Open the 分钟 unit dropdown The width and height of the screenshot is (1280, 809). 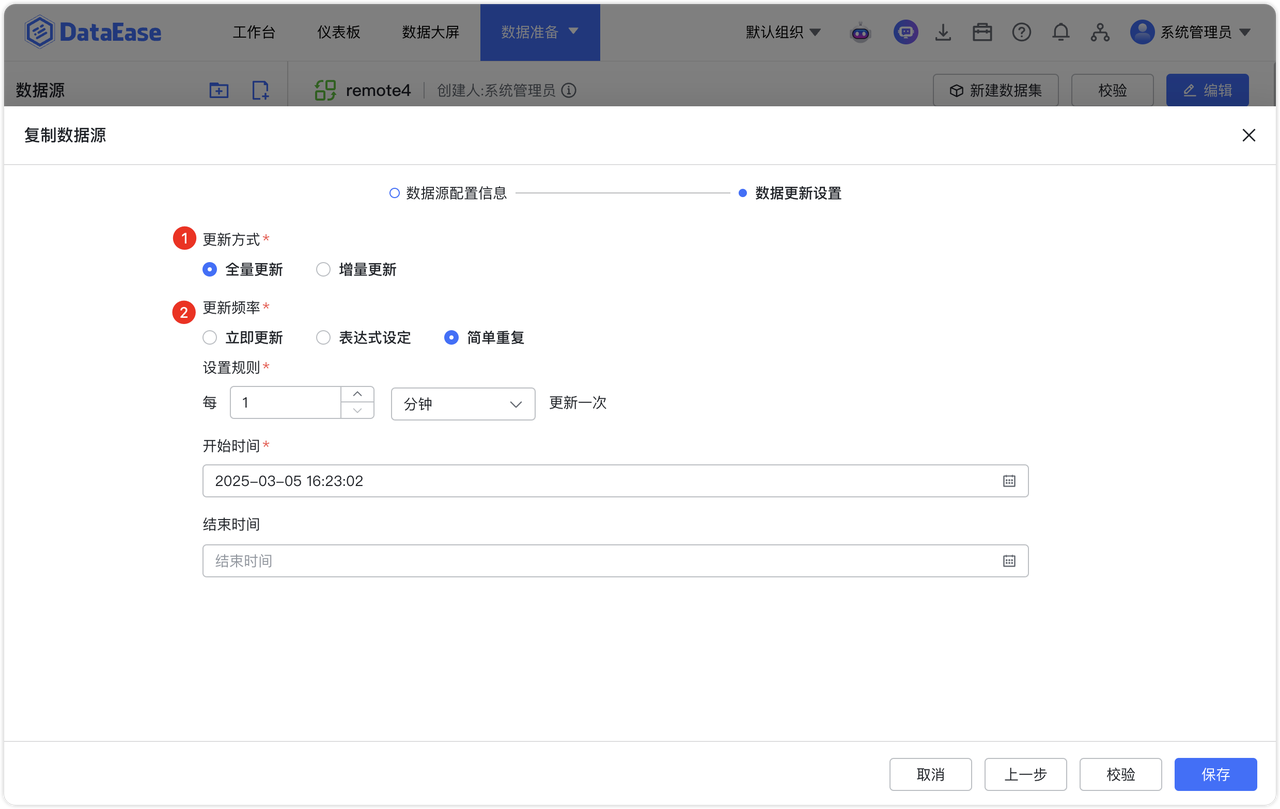pos(463,404)
